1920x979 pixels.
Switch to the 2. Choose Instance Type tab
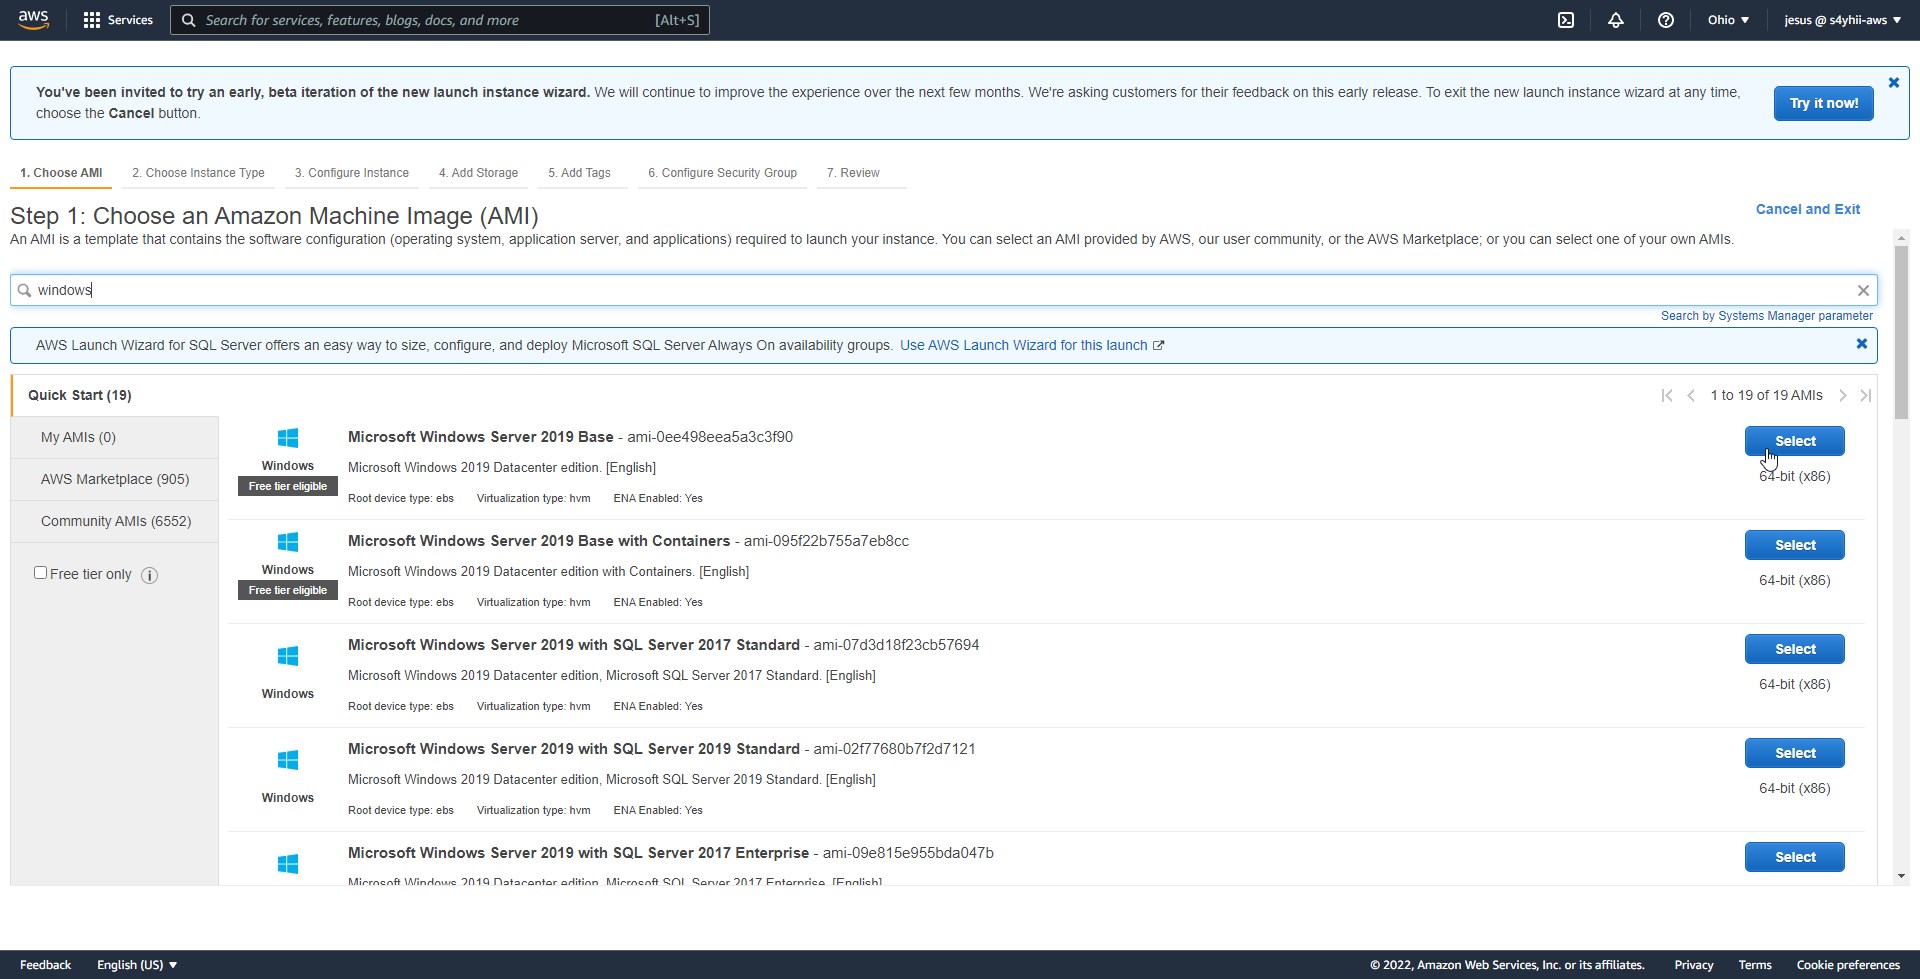[198, 173]
